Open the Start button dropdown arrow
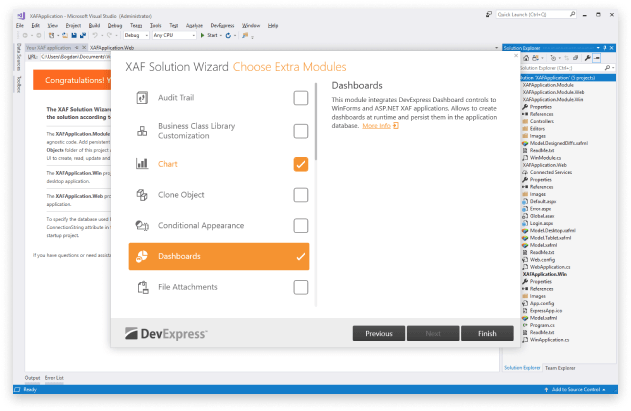This screenshot has width=631, height=411. 221,36
